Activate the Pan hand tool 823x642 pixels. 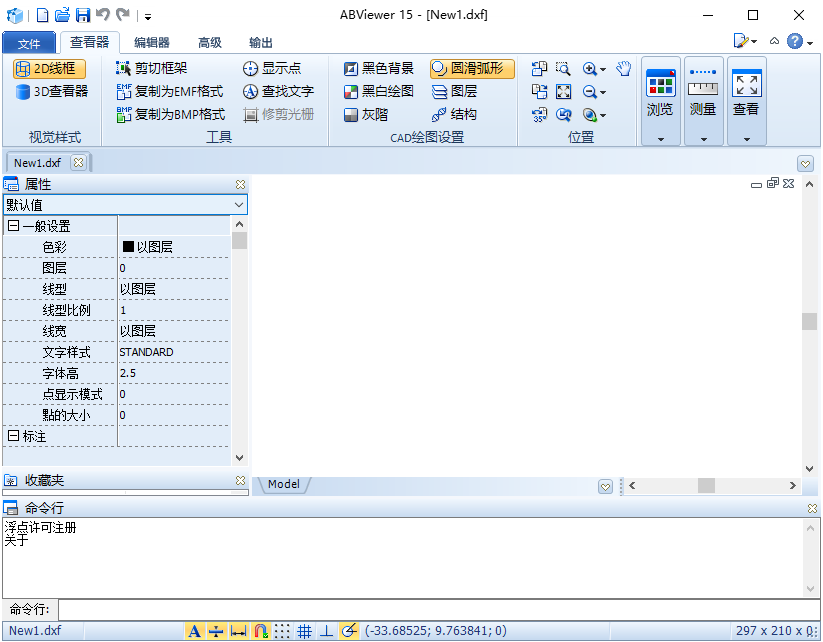[623, 68]
